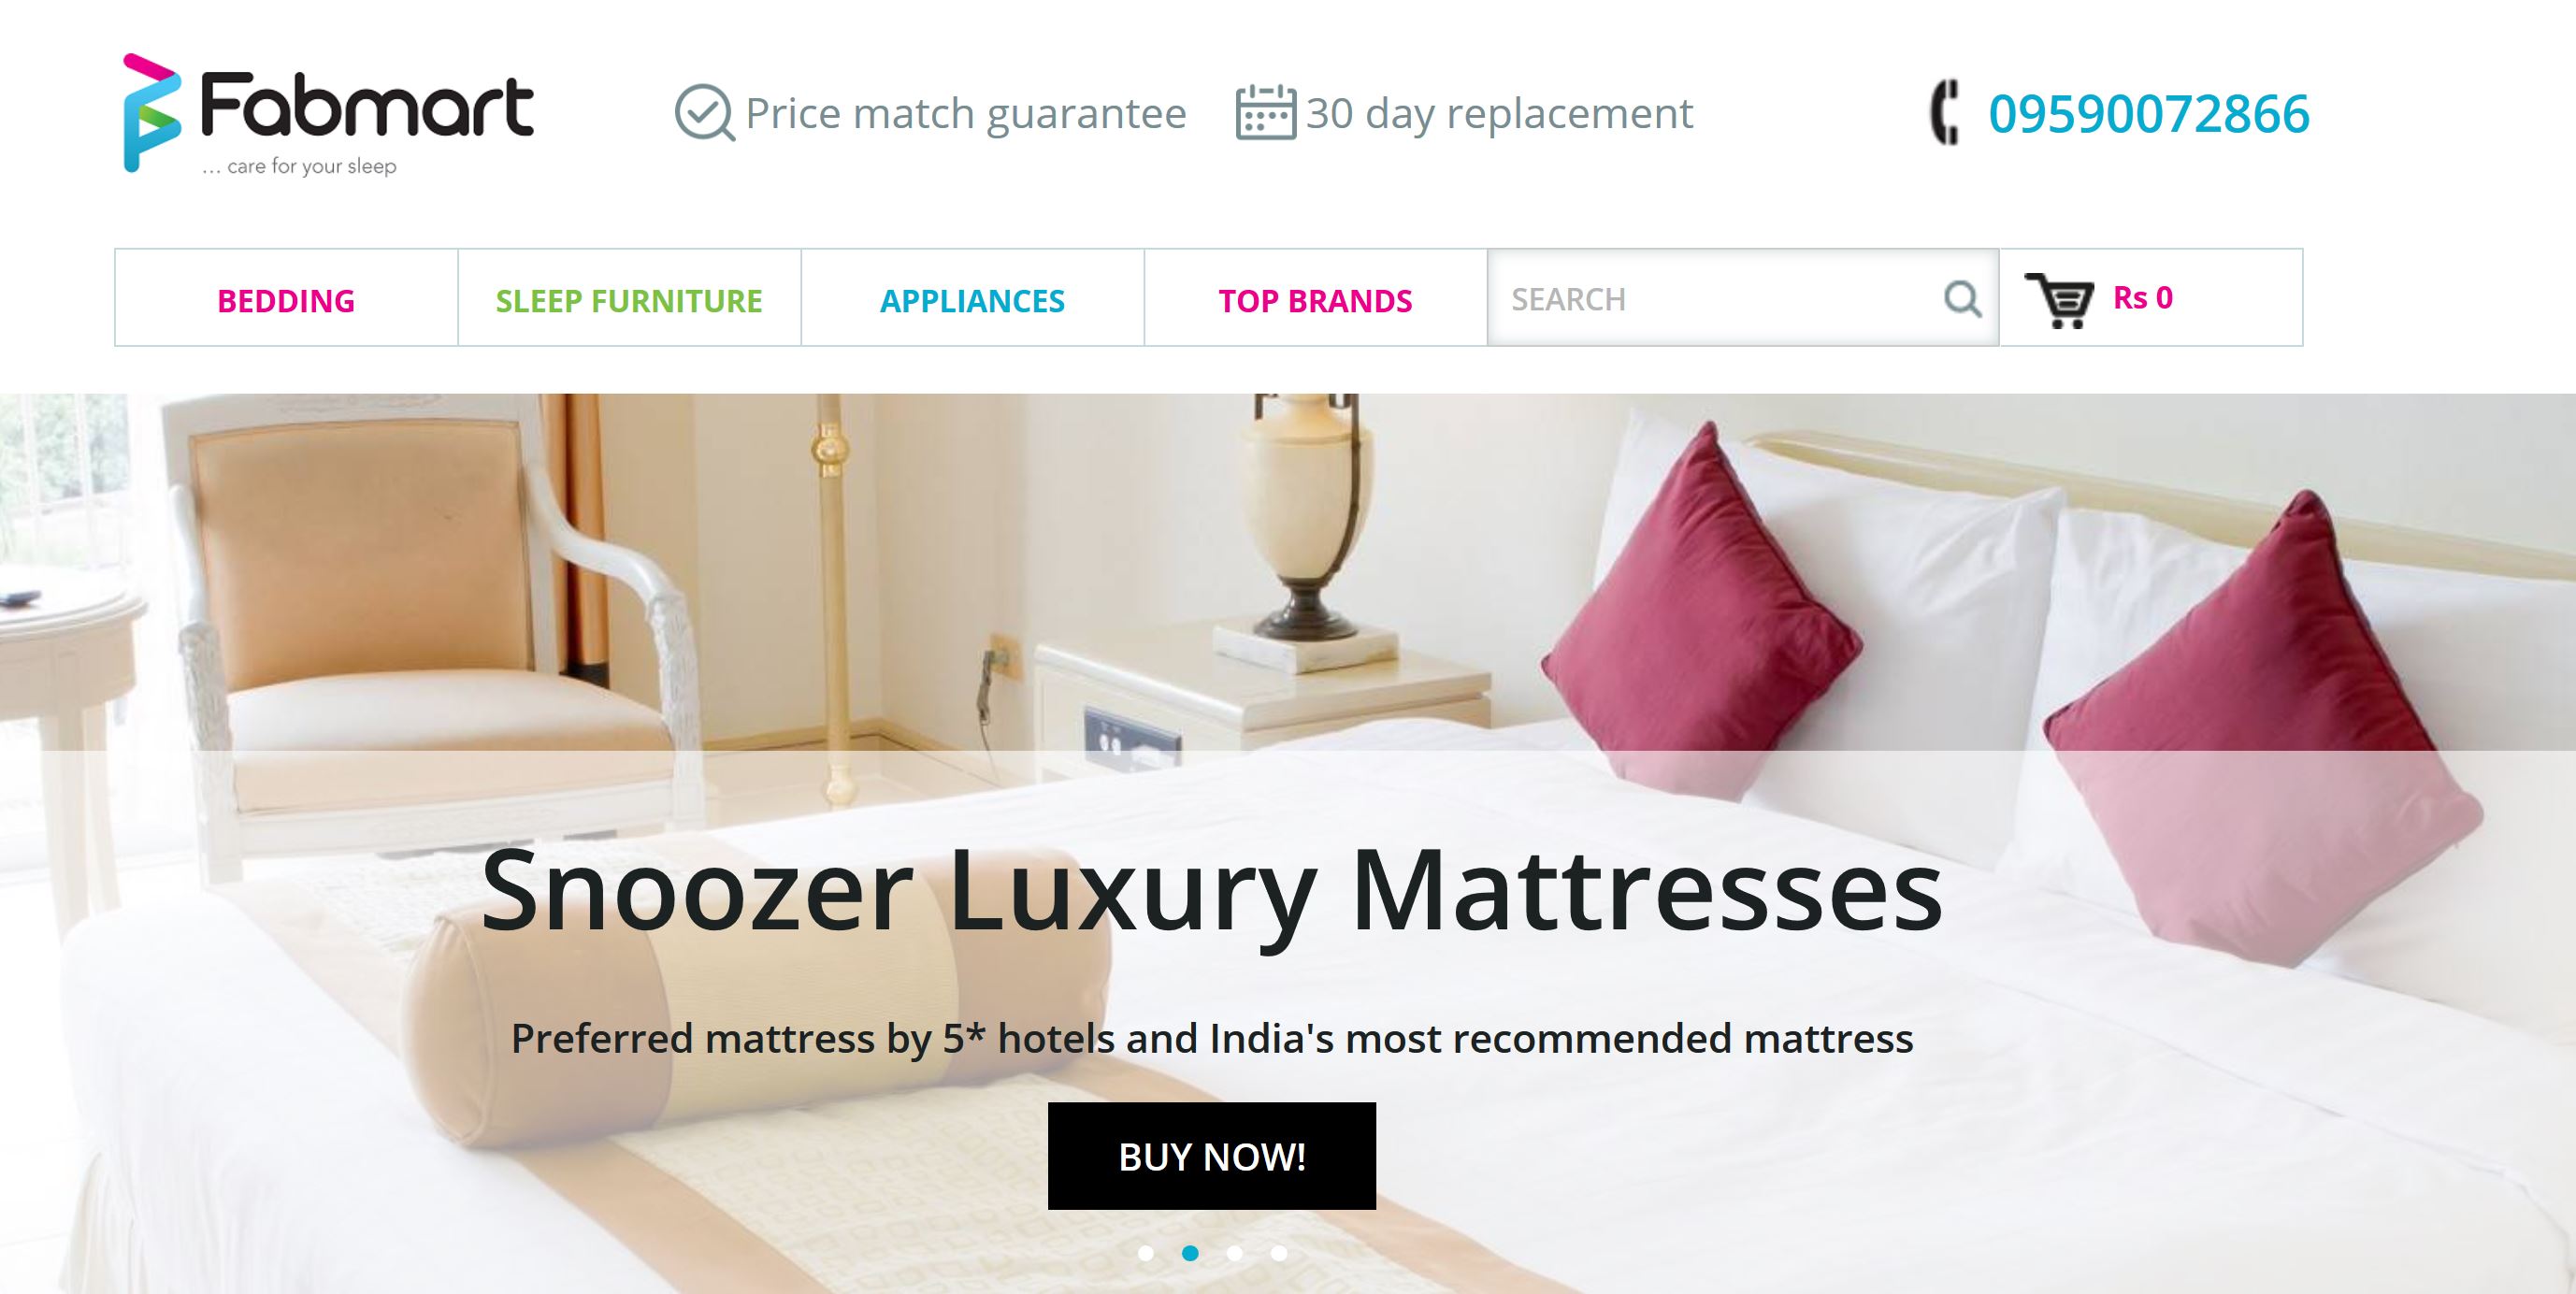Image resolution: width=2576 pixels, height=1294 pixels.
Task: Click the search magnifier icon
Action: point(1962,298)
